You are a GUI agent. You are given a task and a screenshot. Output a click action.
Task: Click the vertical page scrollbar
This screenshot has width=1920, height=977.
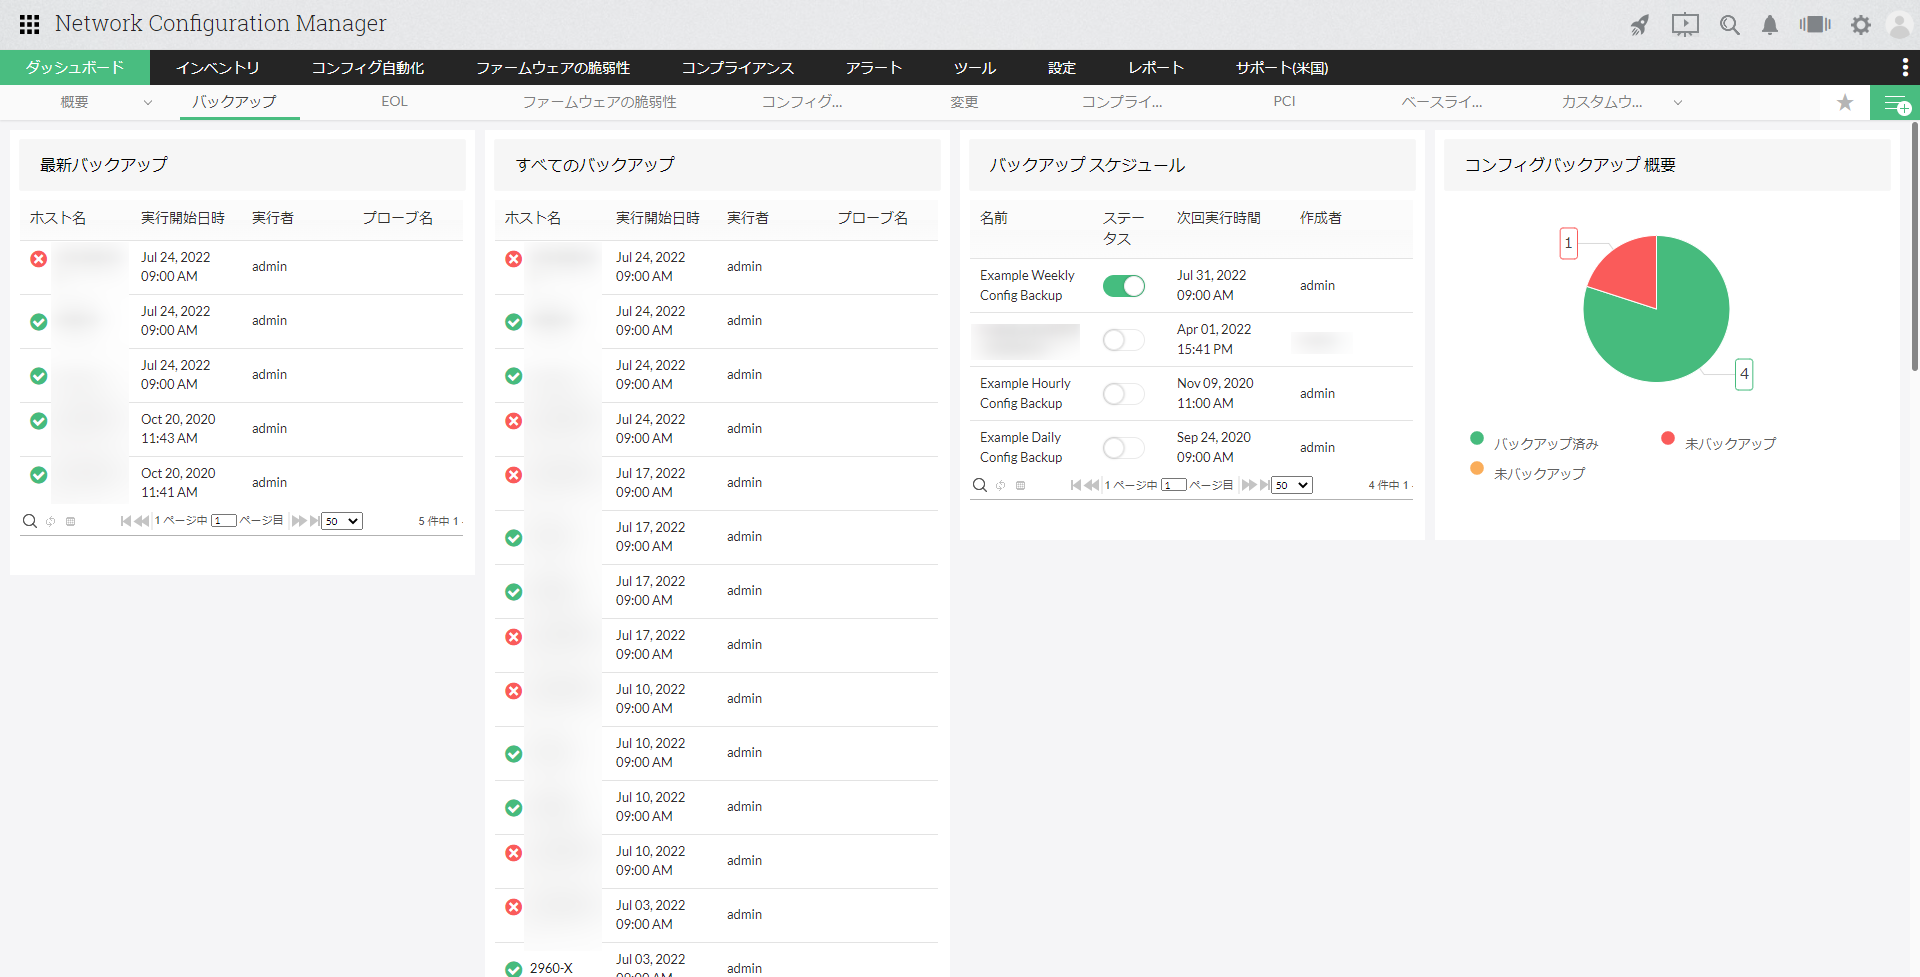pos(1915,247)
